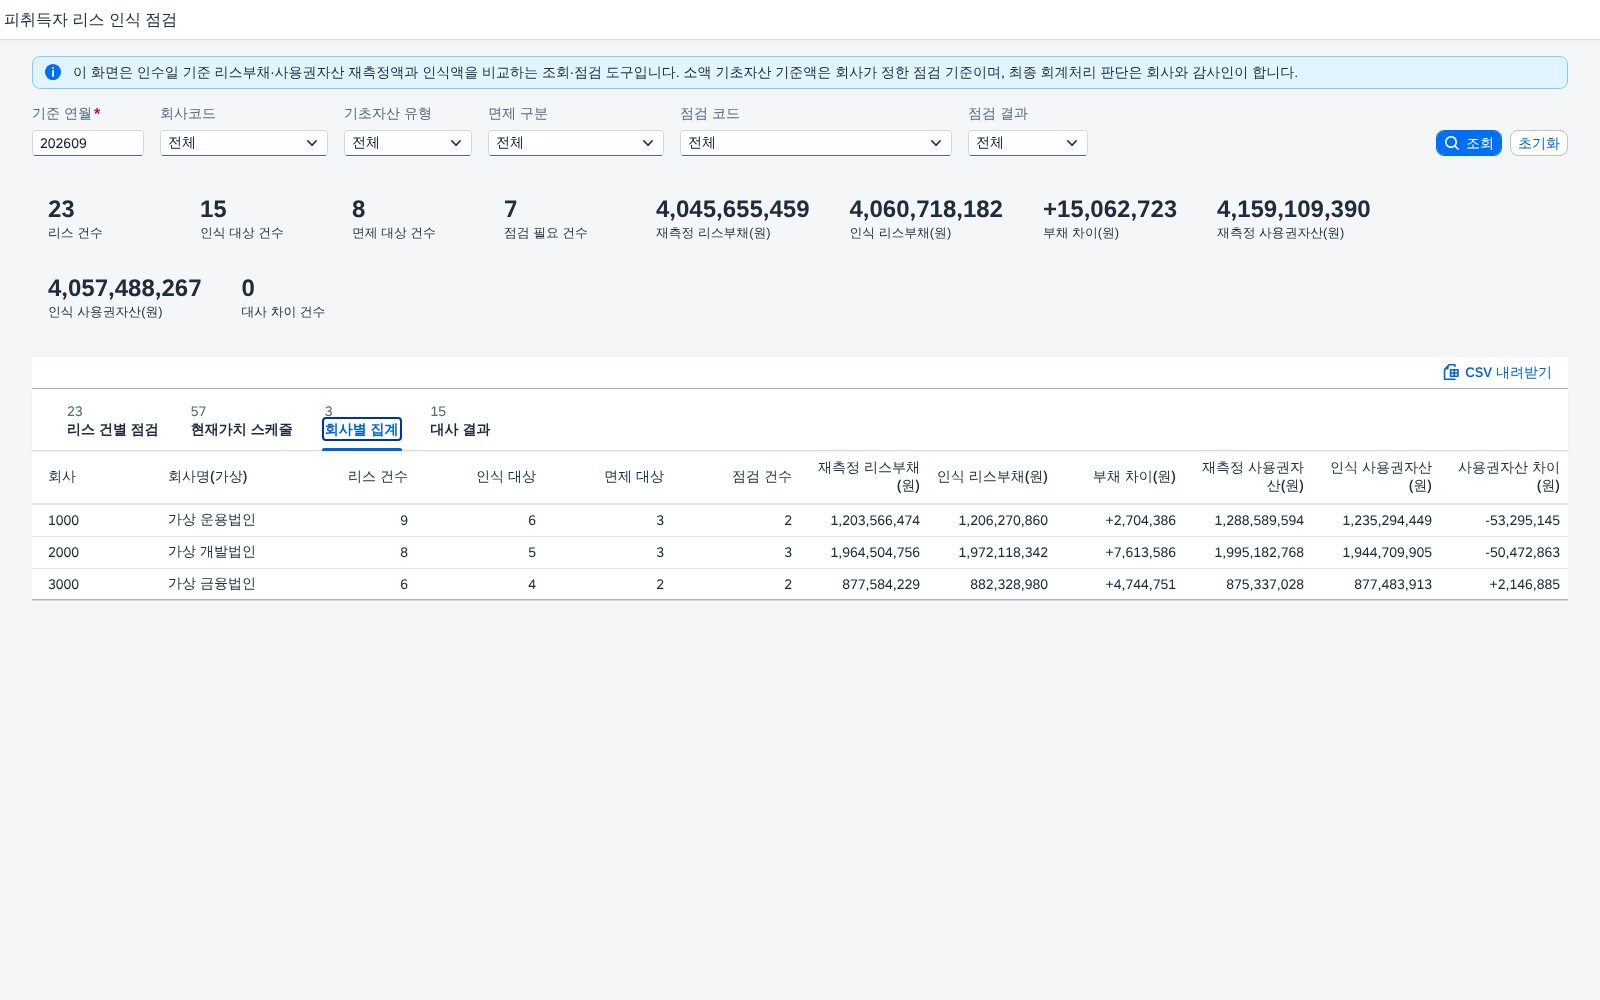The height and width of the screenshot is (1000, 1600).
Task: Click the 회사 column header
Action: (x=62, y=477)
